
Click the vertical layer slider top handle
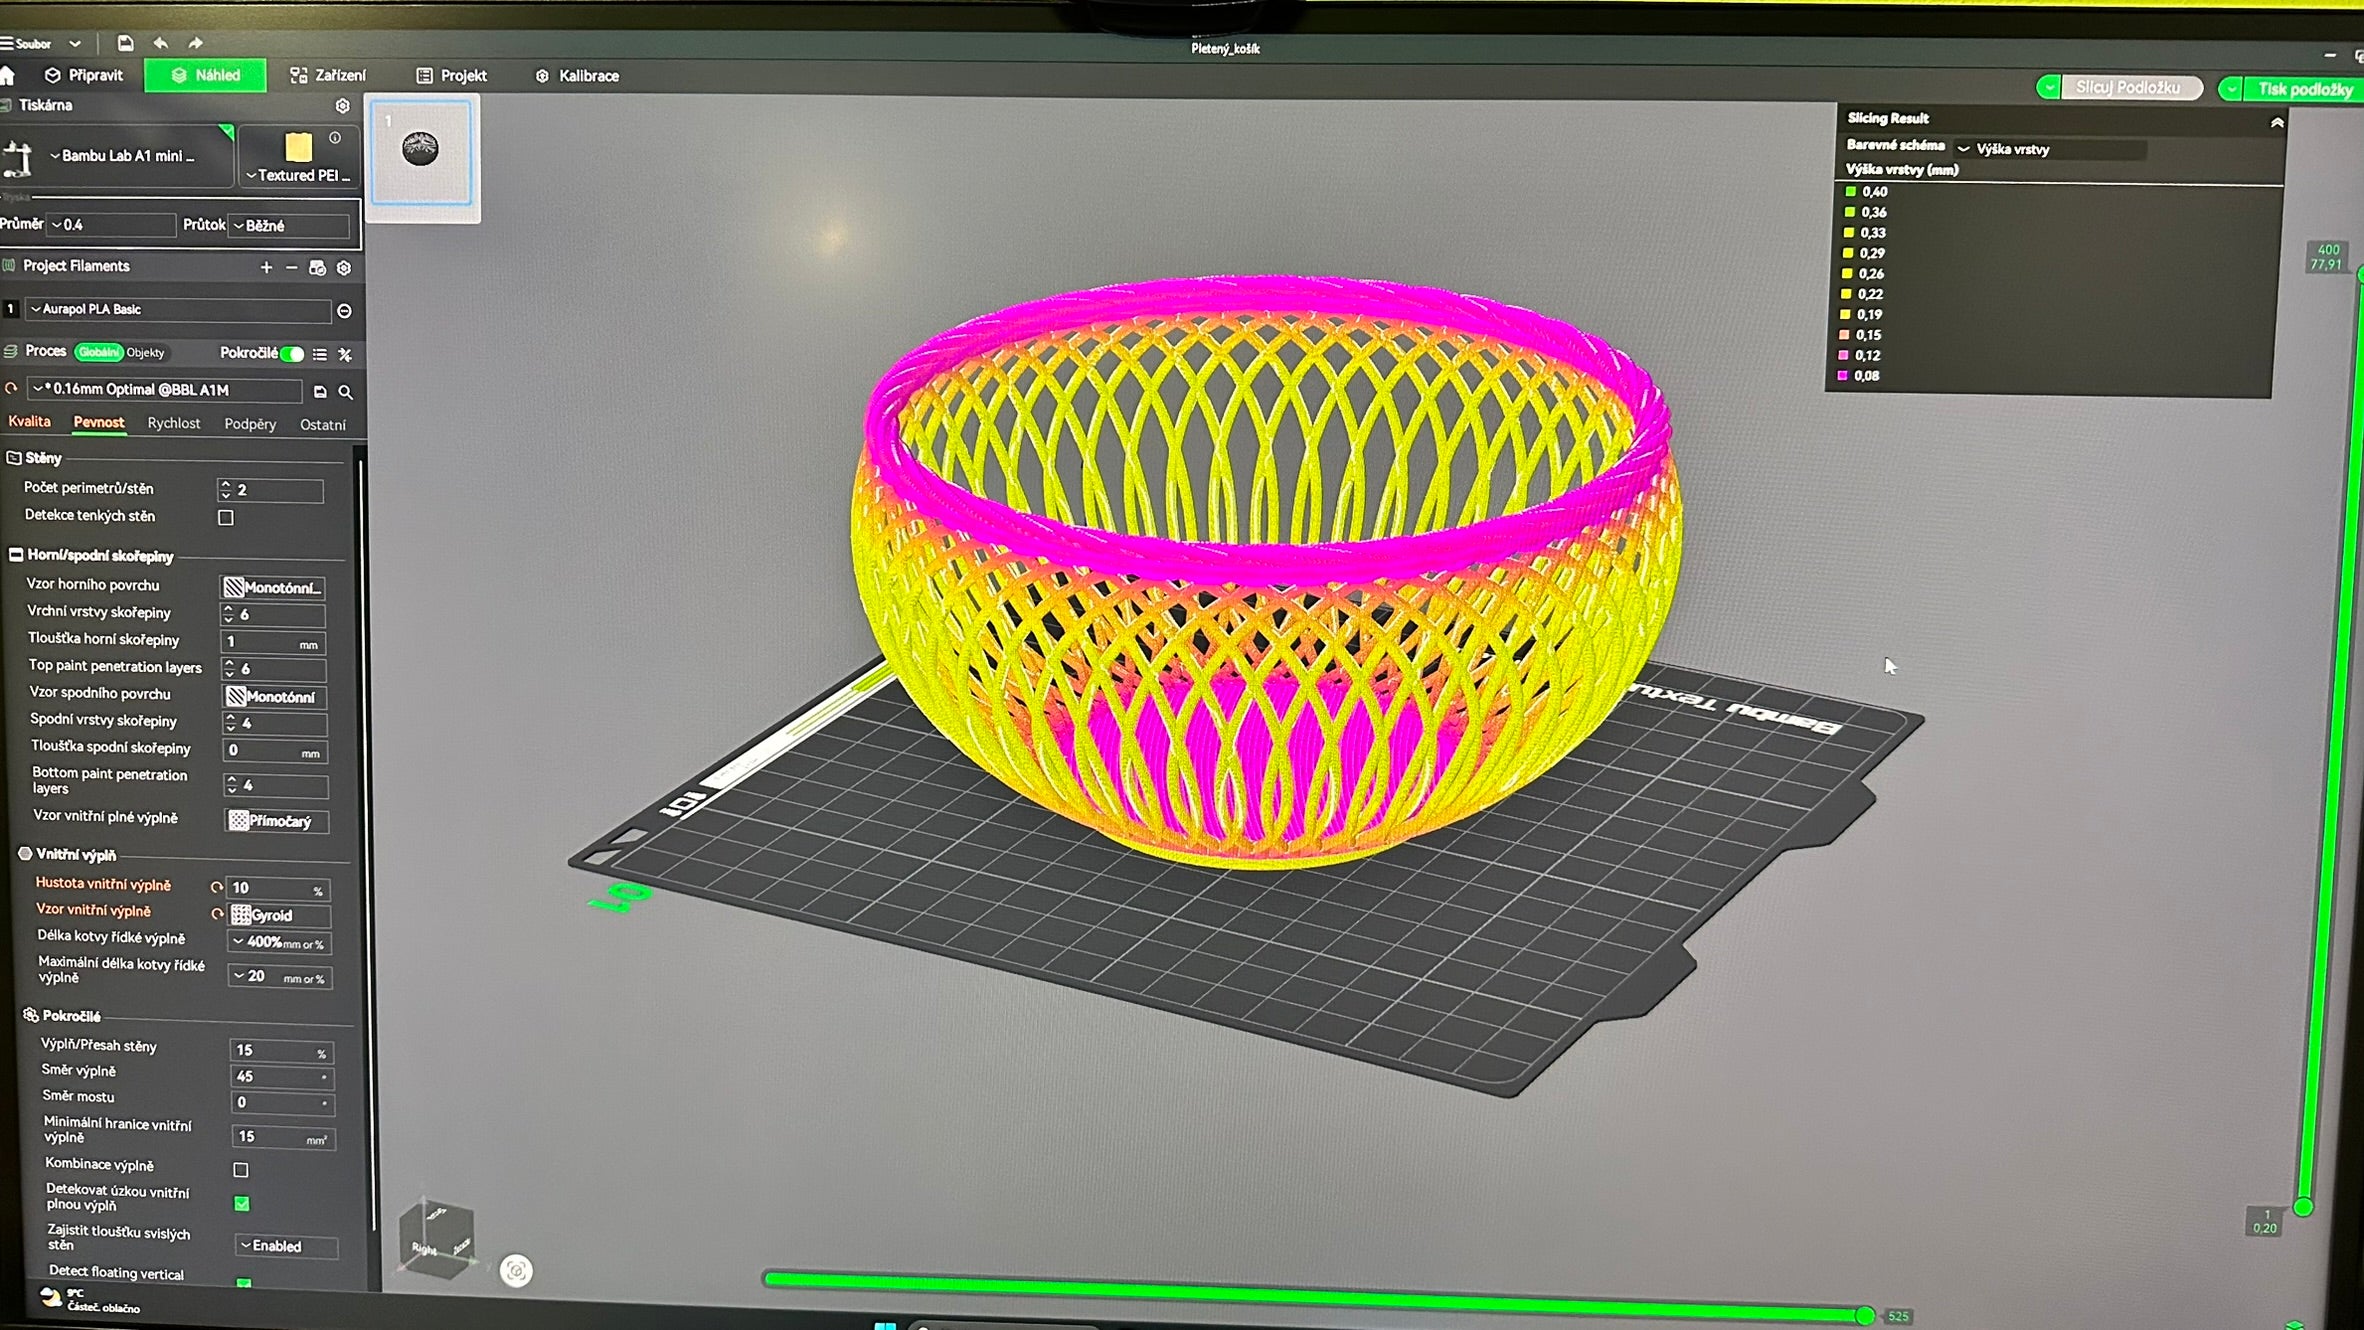(x=2361, y=273)
